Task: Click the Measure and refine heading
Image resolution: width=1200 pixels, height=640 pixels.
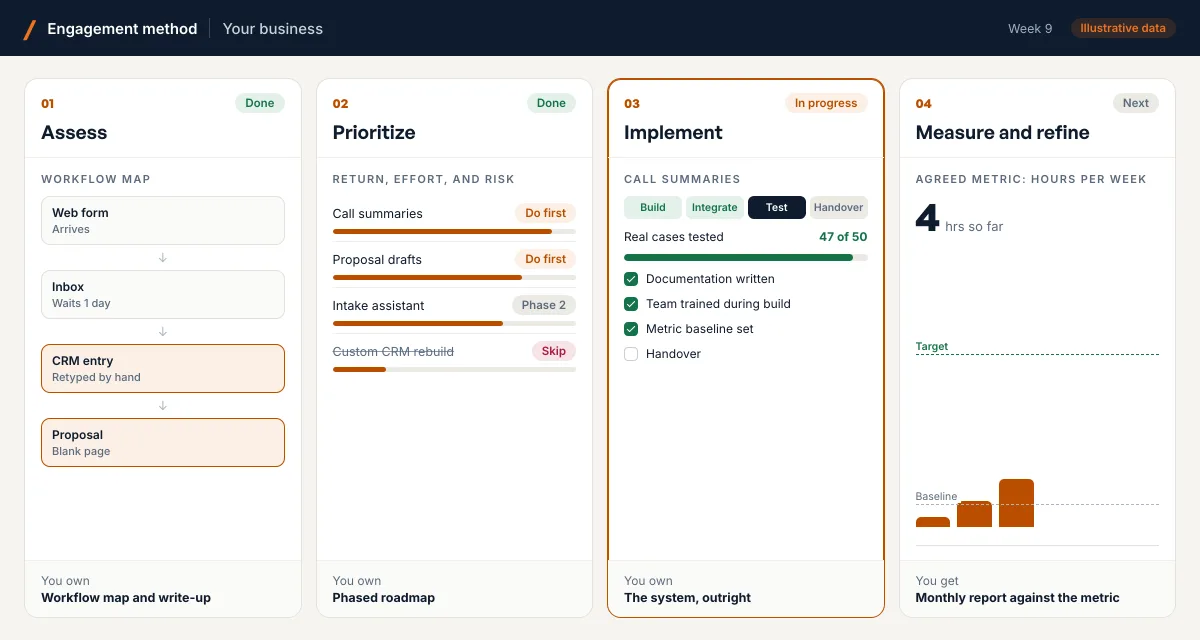Action: click(x=1003, y=133)
